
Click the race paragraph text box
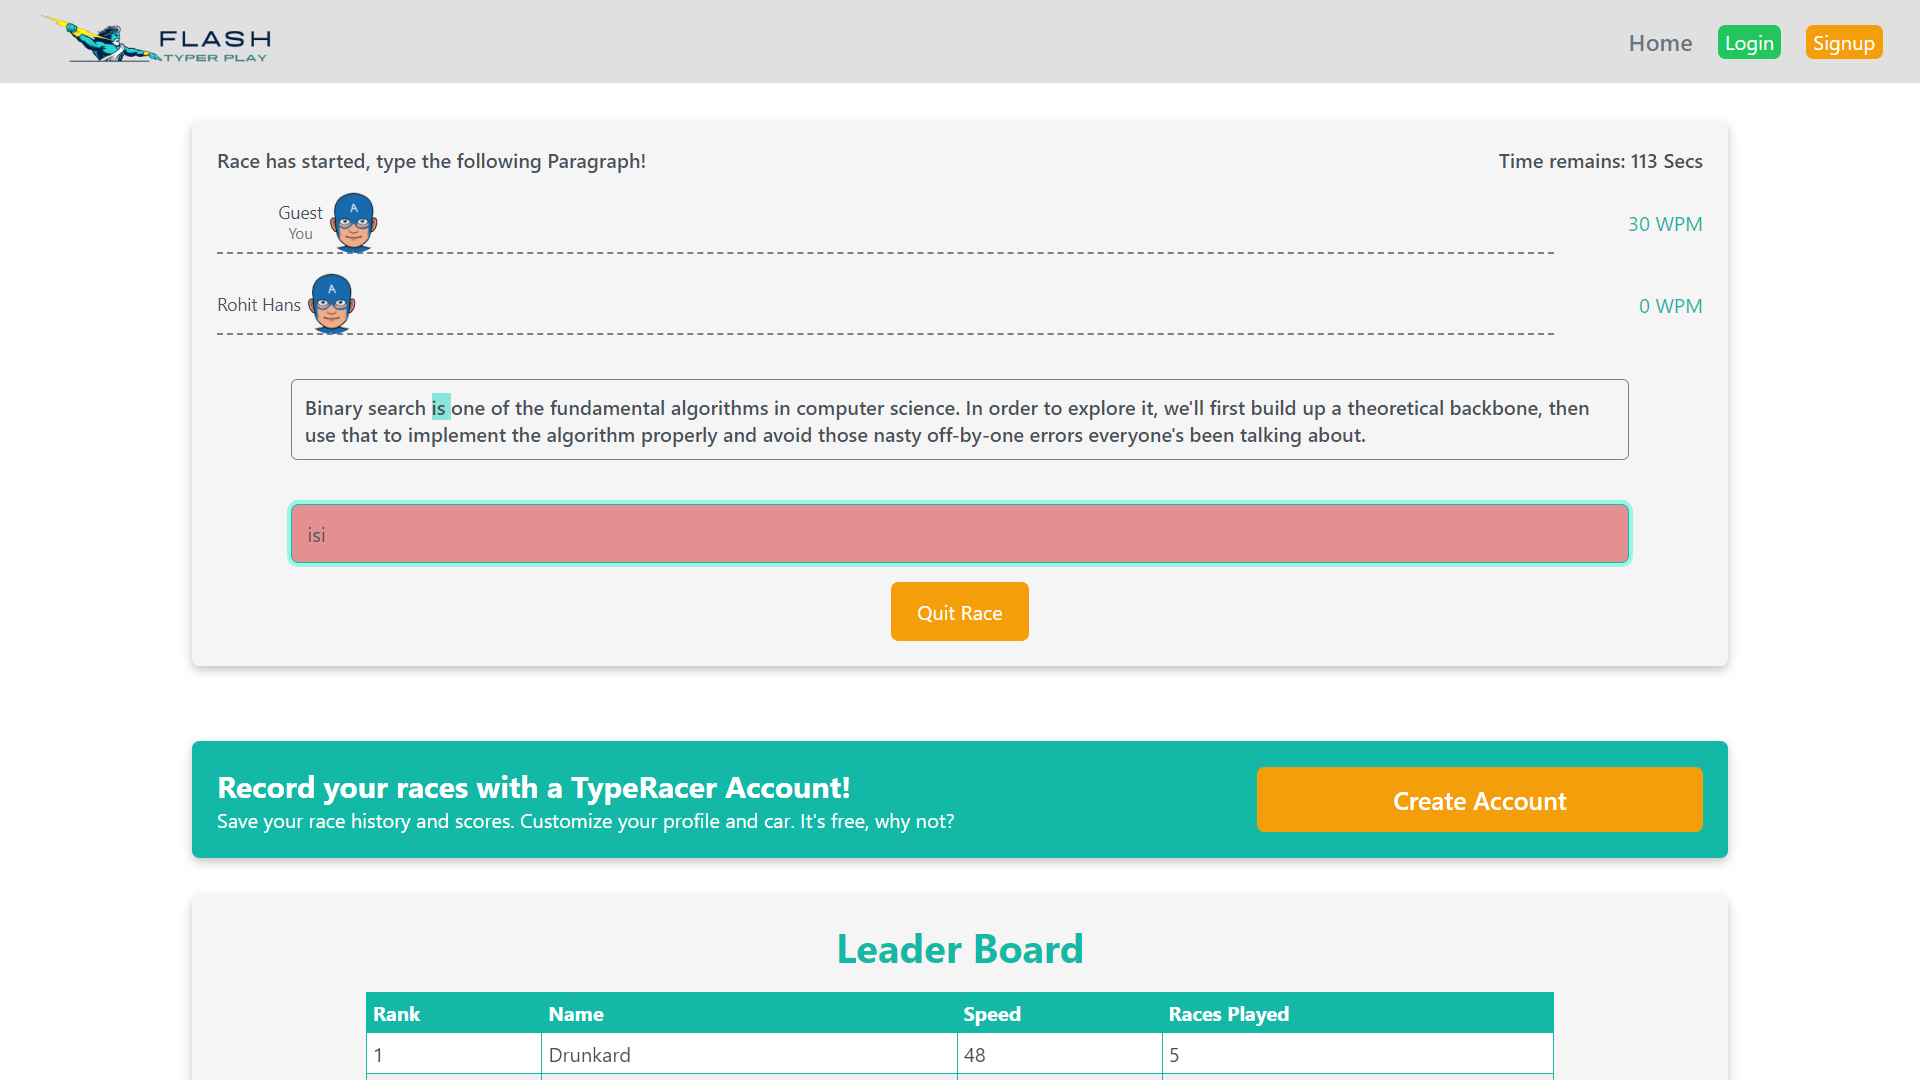[x=960, y=420]
